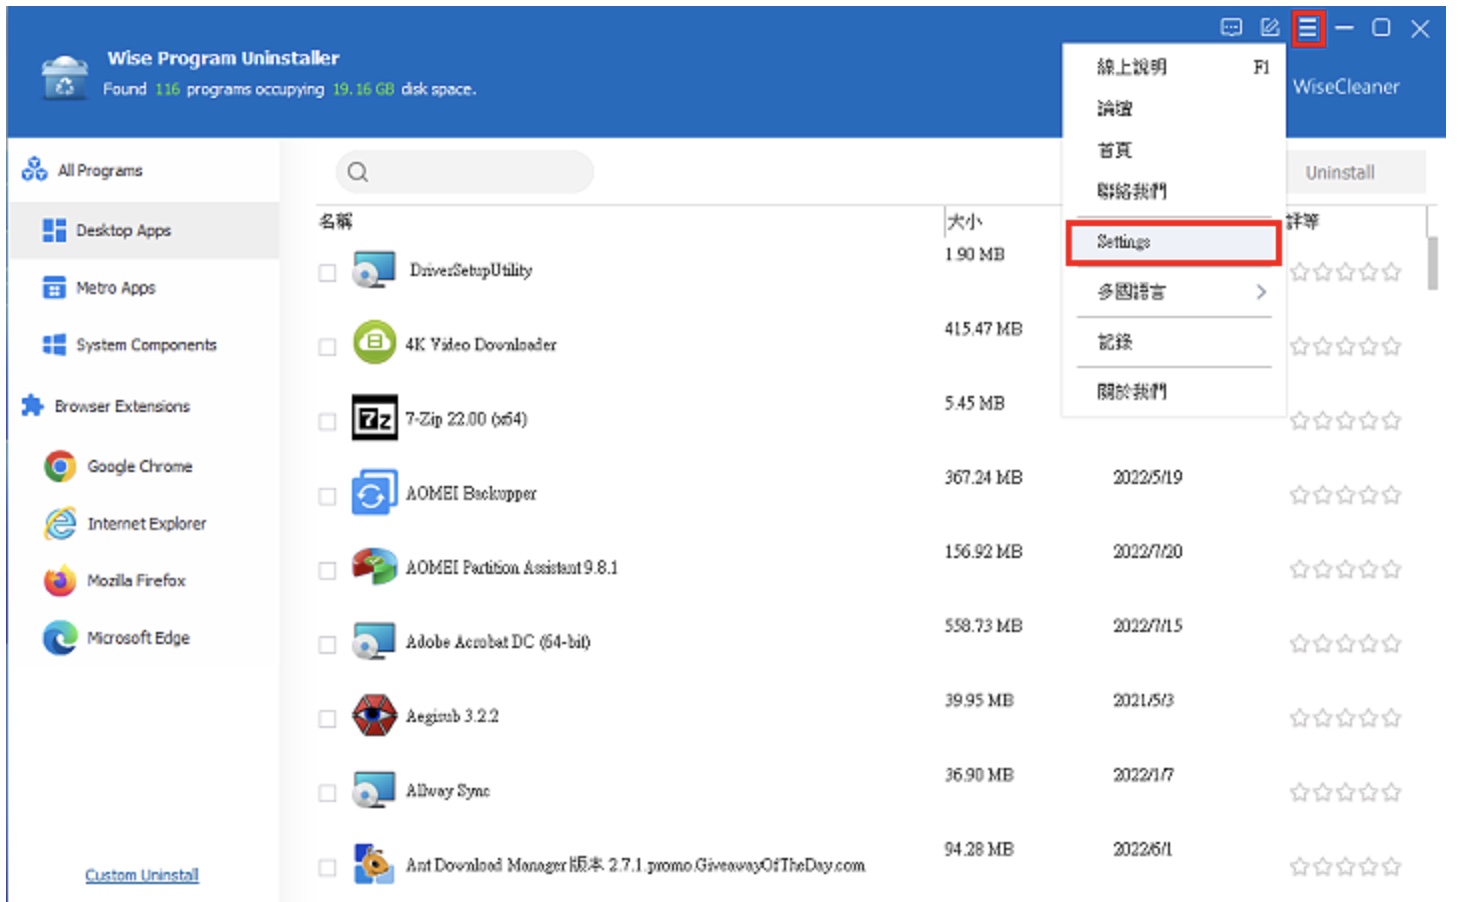Show Internet Explorer extensions via its icon
The width and height of the screenshot is (1476, 902).
click(60, 523)
